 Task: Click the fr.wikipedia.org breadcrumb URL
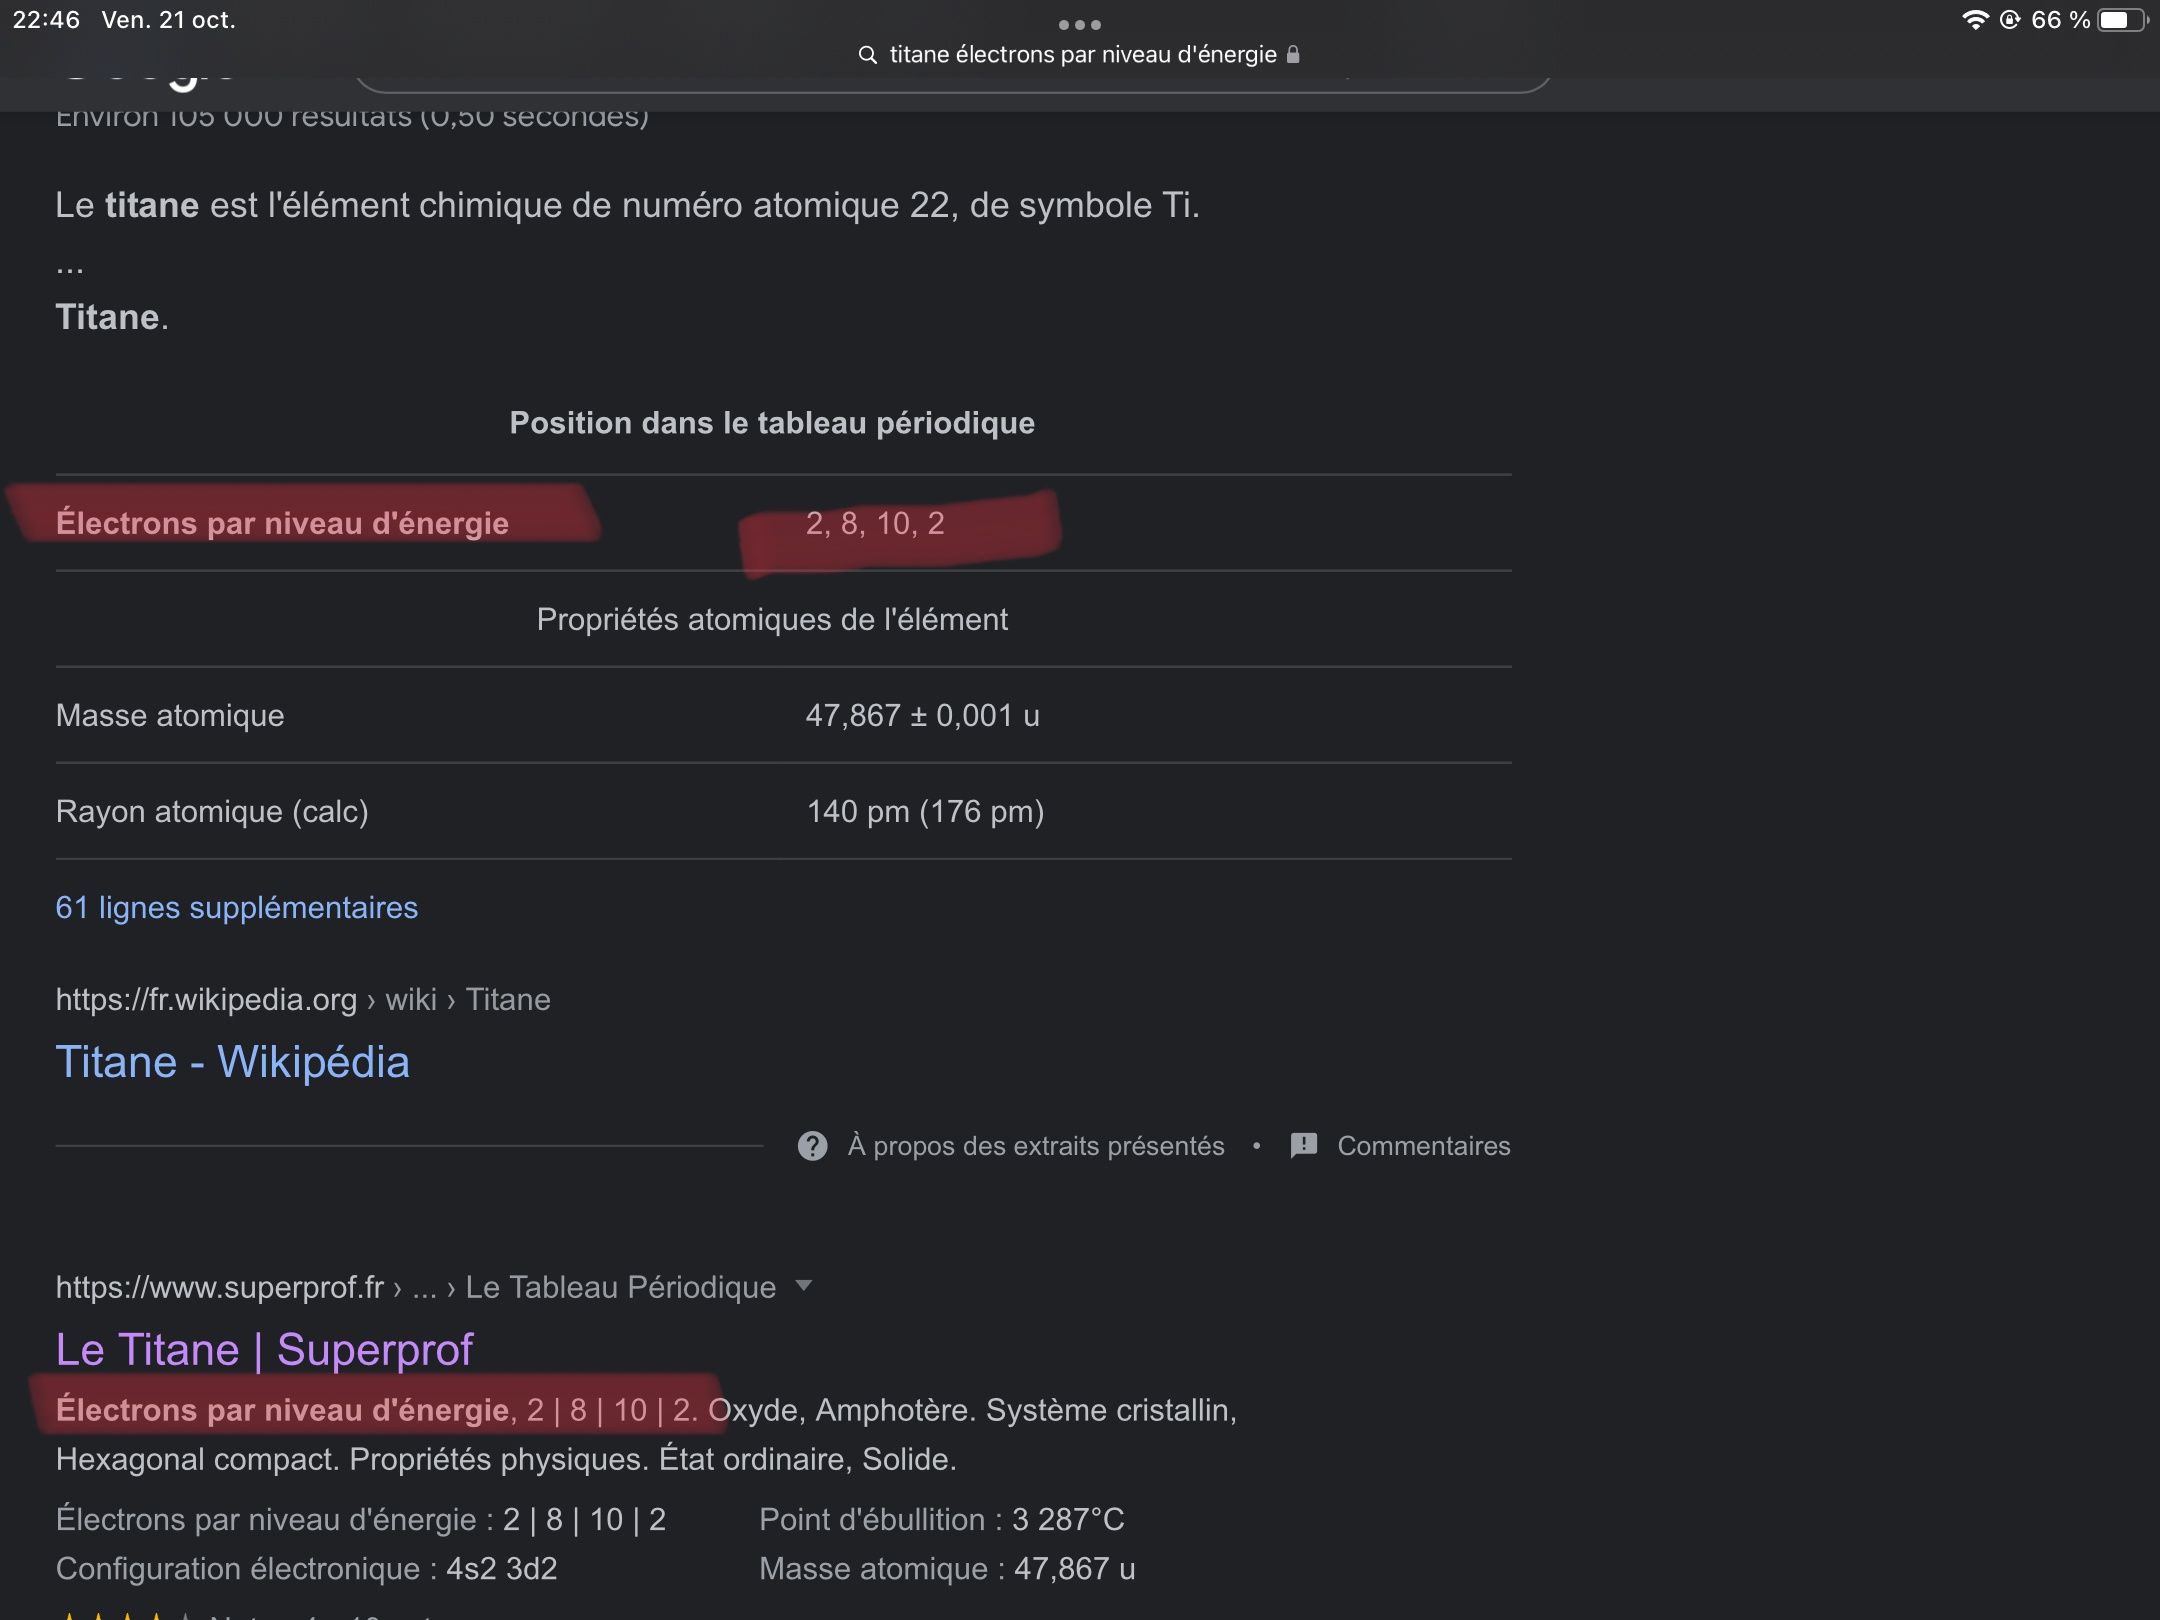coord(206,1000)
